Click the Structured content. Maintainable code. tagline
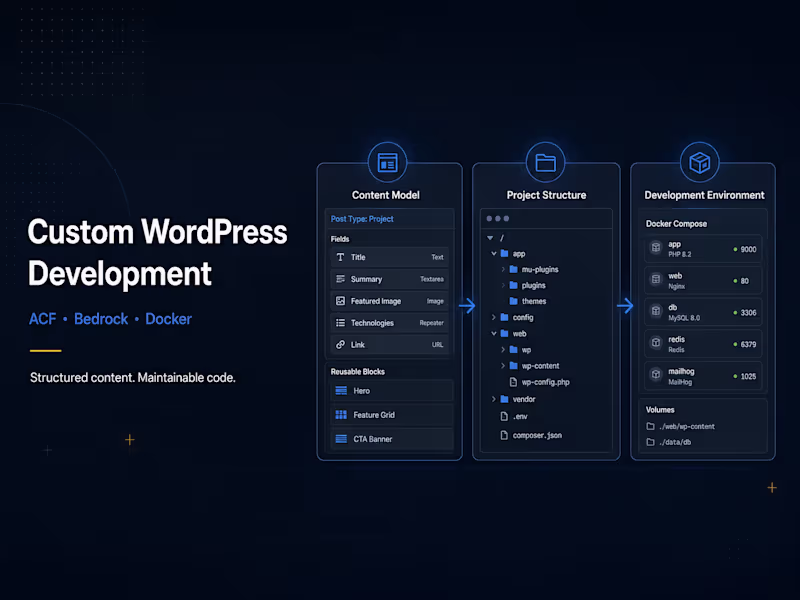This screenshot has width=800, height=600. click(x=133, y=378)
